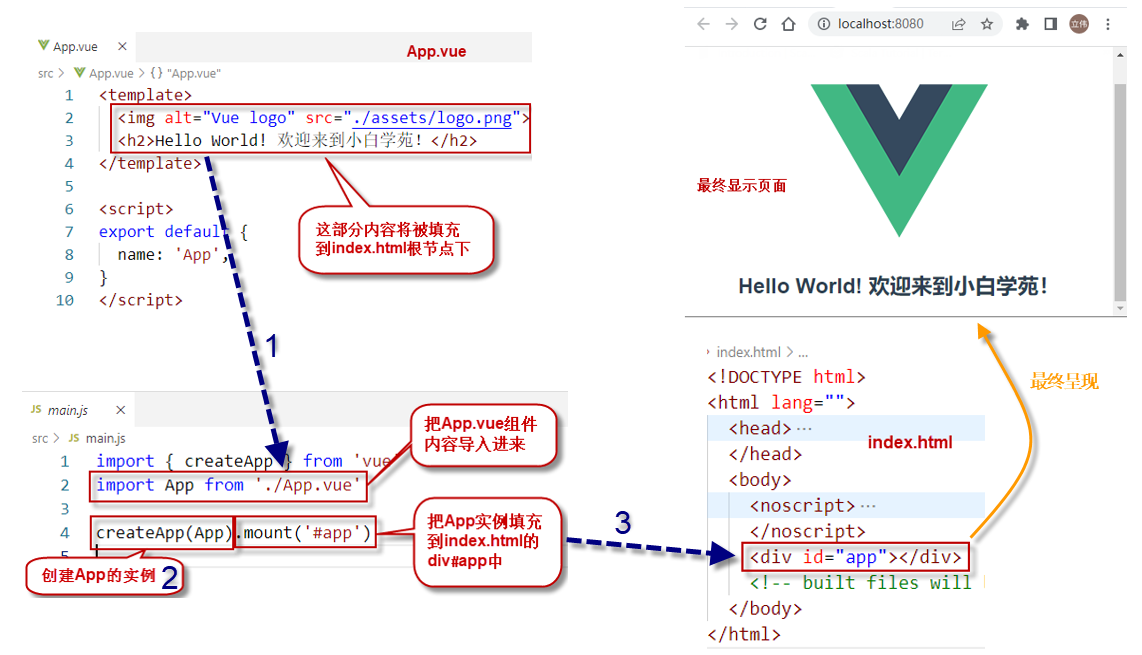Open the Extensions puzzle icon
The height and width of the screenshot is (655, 1142).
click(1022, 24)
